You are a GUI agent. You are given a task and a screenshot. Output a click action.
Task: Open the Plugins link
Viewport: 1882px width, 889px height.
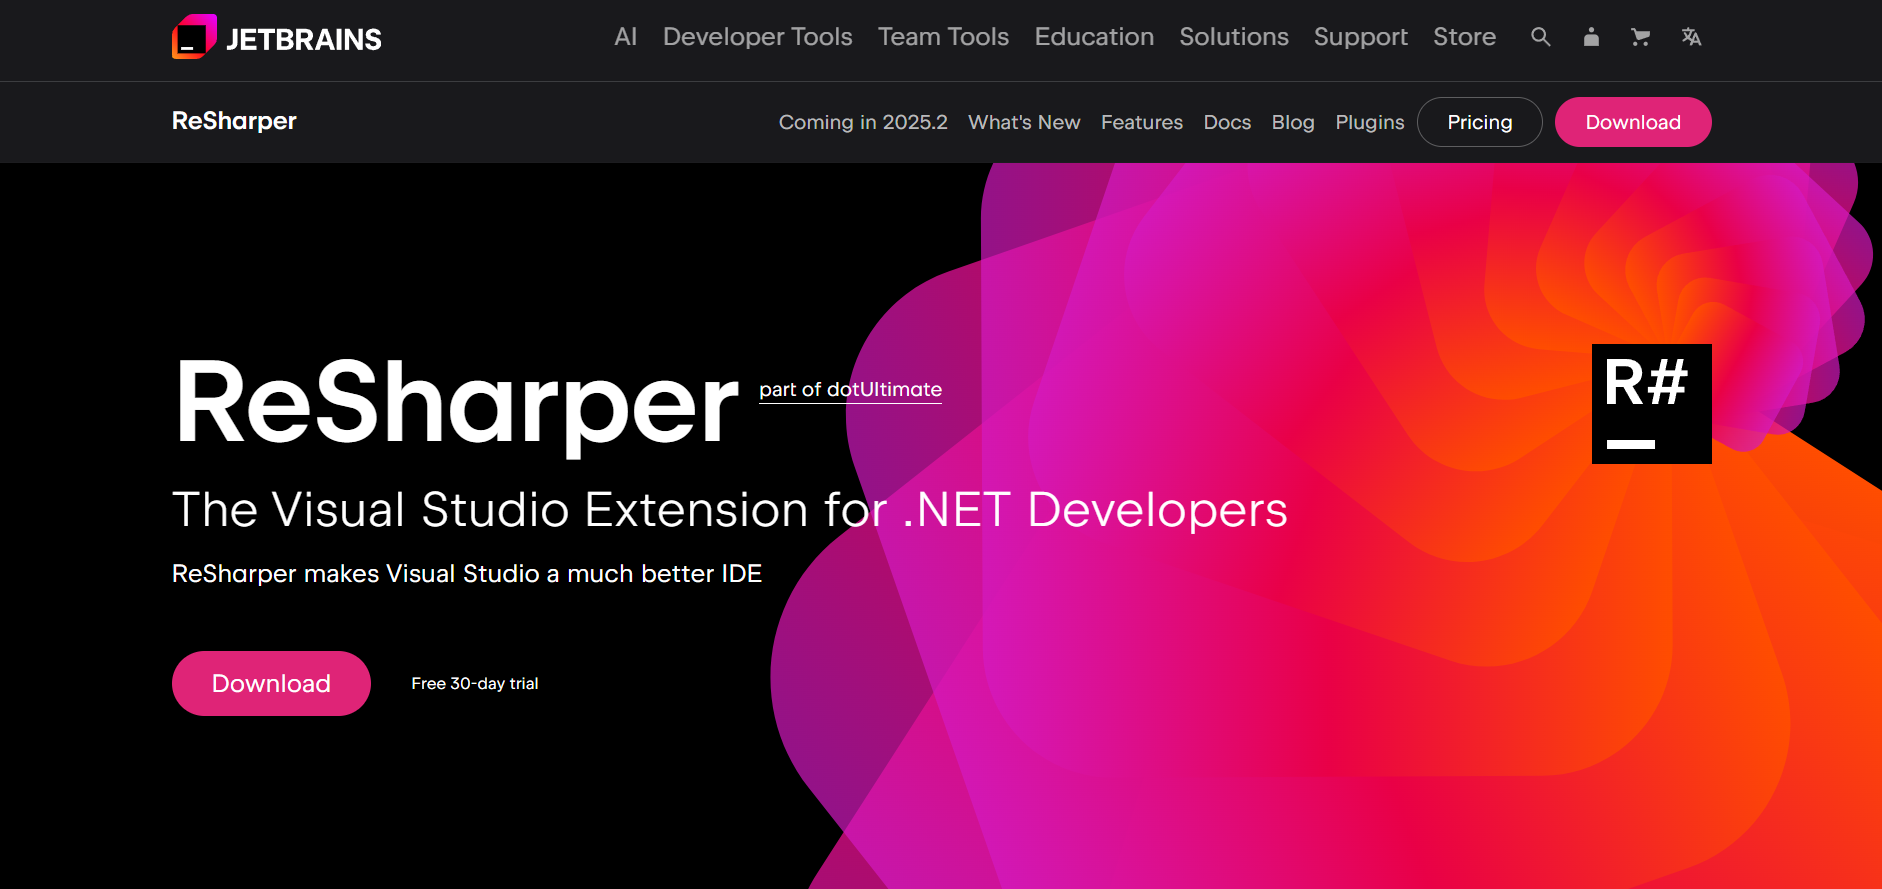click(1370, 122)
